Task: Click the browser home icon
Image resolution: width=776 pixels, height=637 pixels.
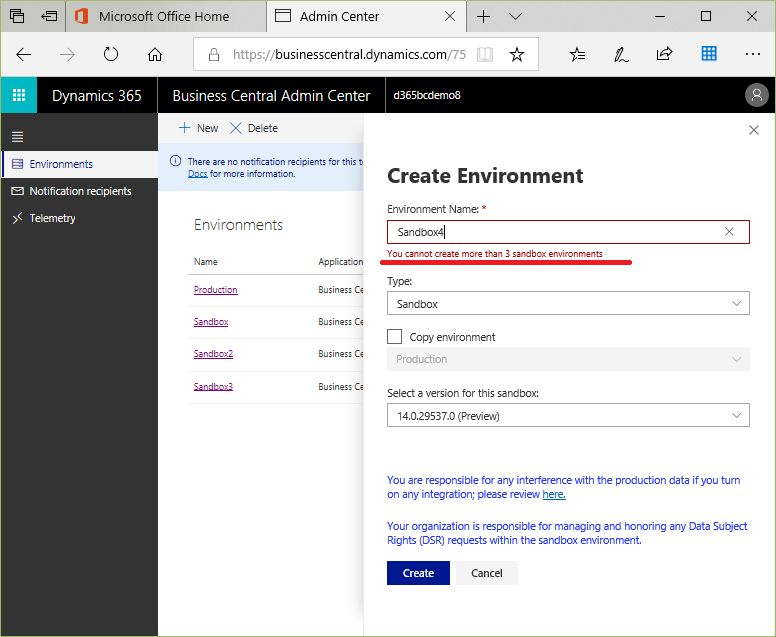Action: point(155,54)
